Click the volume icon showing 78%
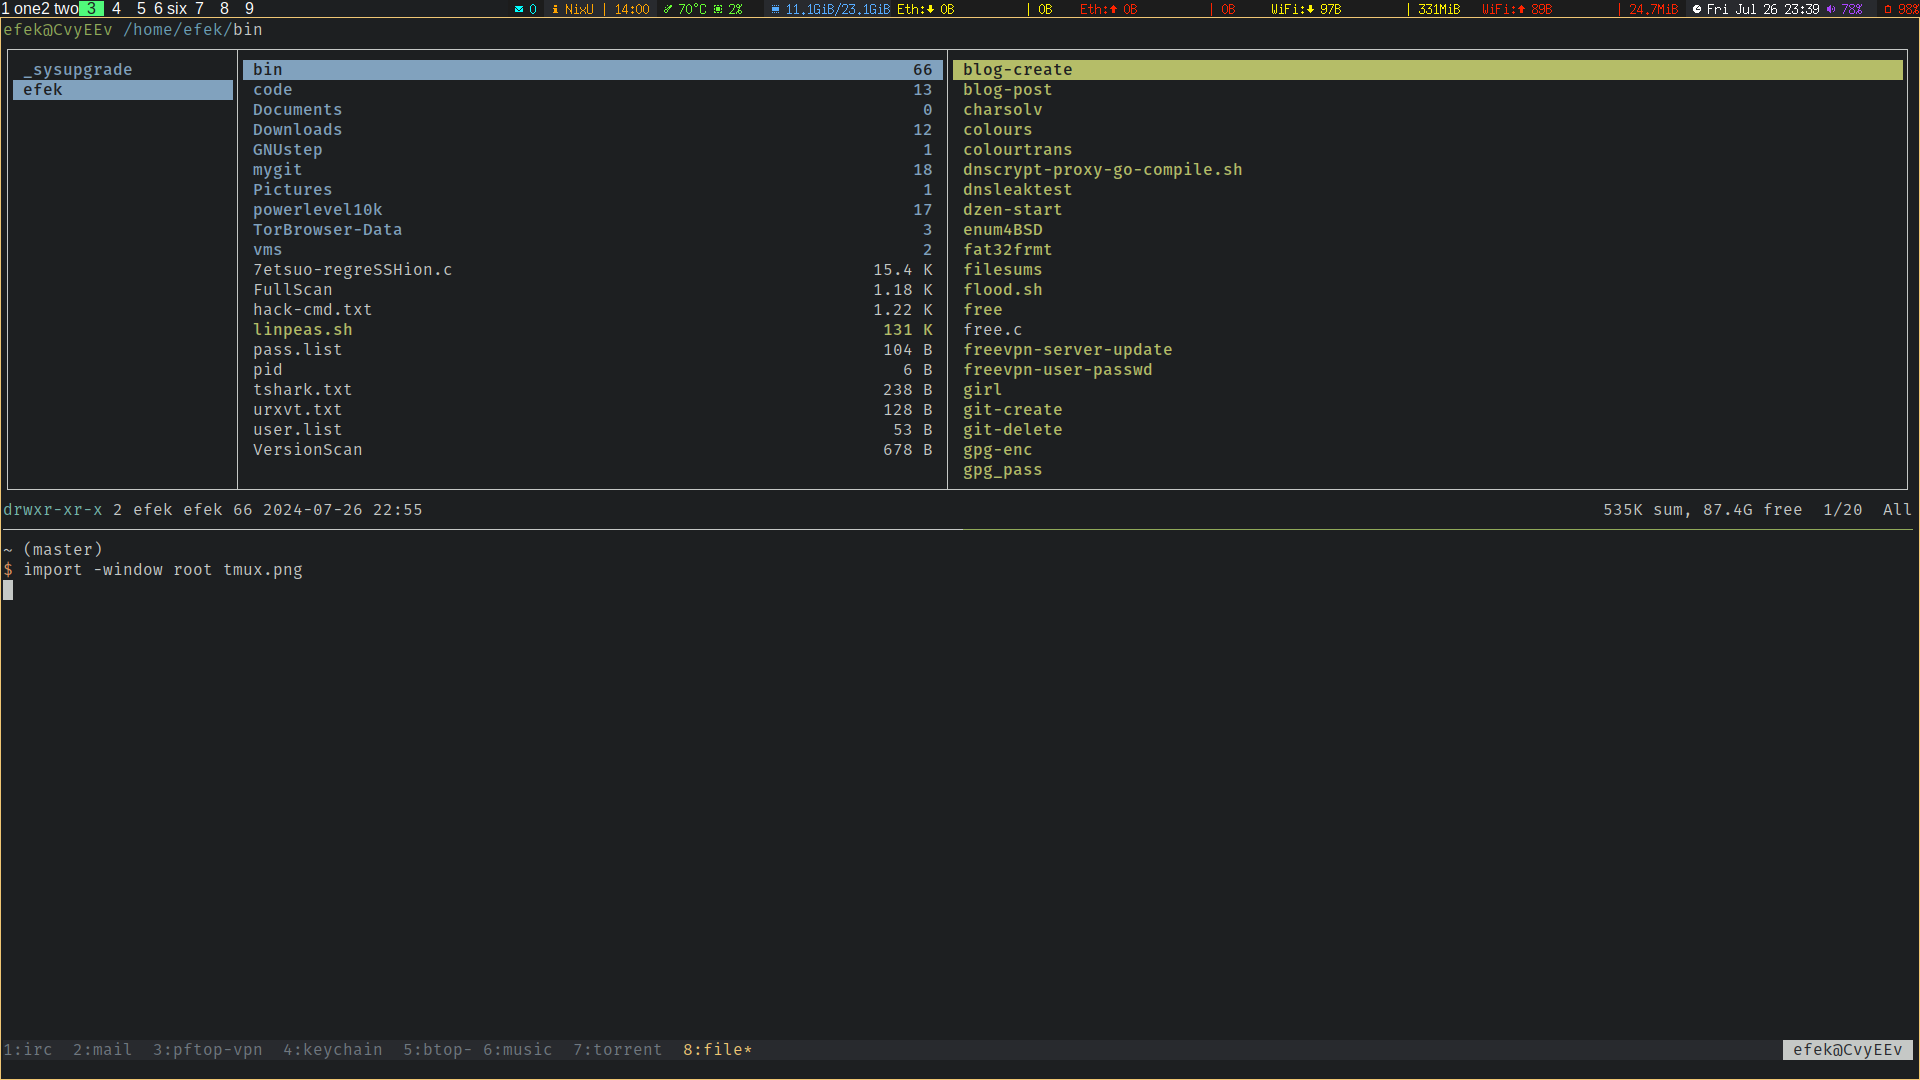This screenshot has height=1080, width=1920. point(1831,9)
